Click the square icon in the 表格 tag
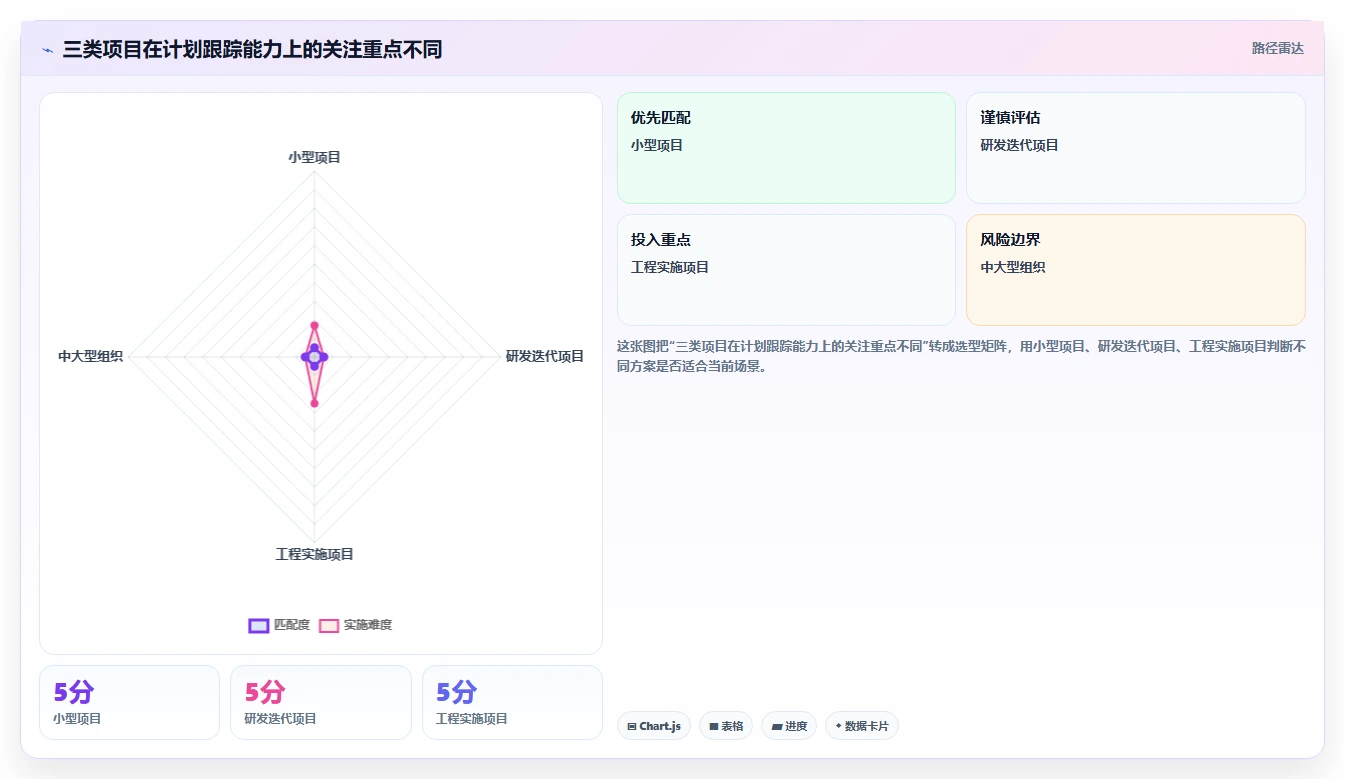Screen dimensions: 1345x779 click(x=714, y=727)
